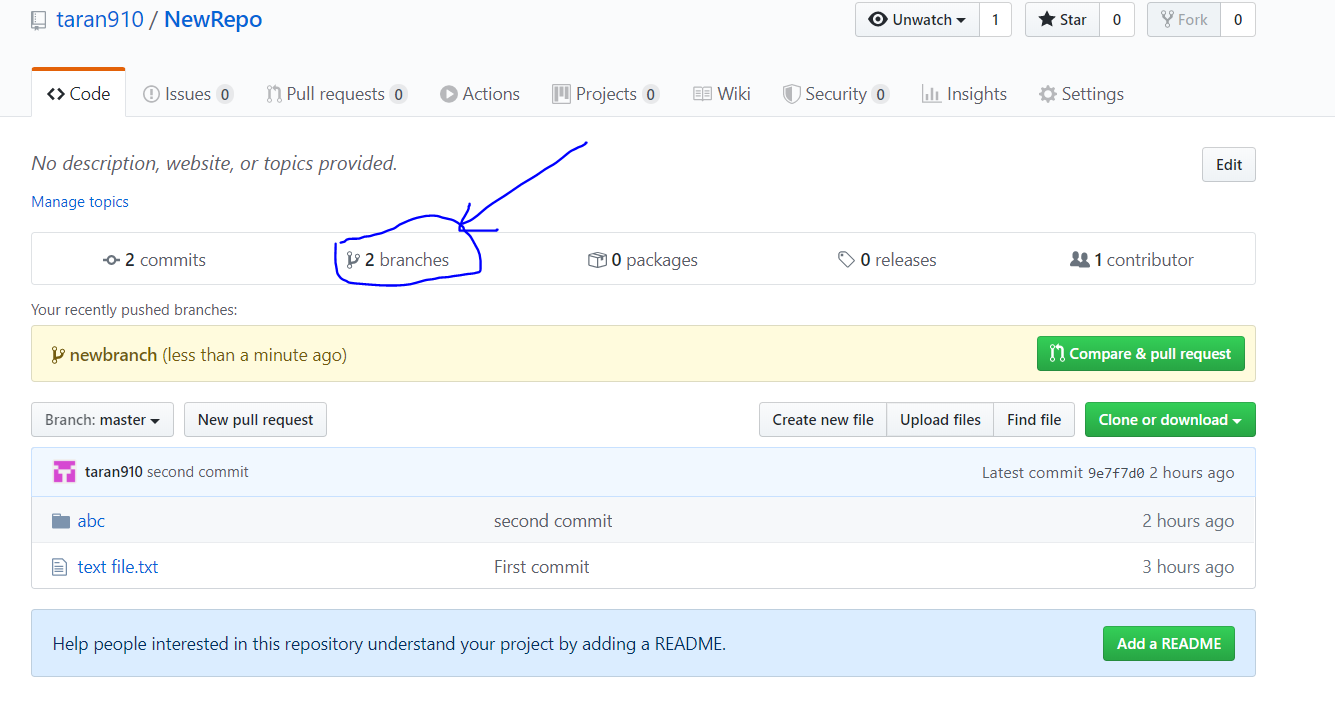
Task: Go to the Actions tab
Action: click(480, 94)
